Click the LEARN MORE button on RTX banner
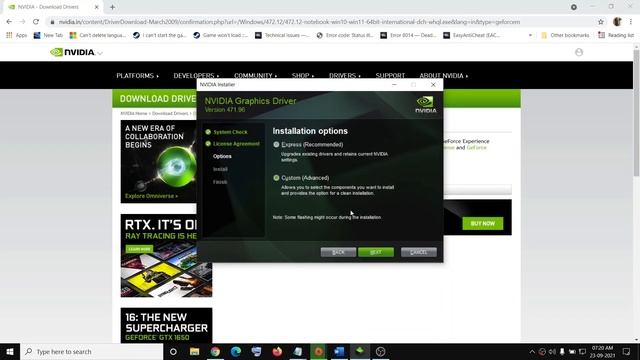This screenshot has width=640, height=360. click(x=139, y=249)
